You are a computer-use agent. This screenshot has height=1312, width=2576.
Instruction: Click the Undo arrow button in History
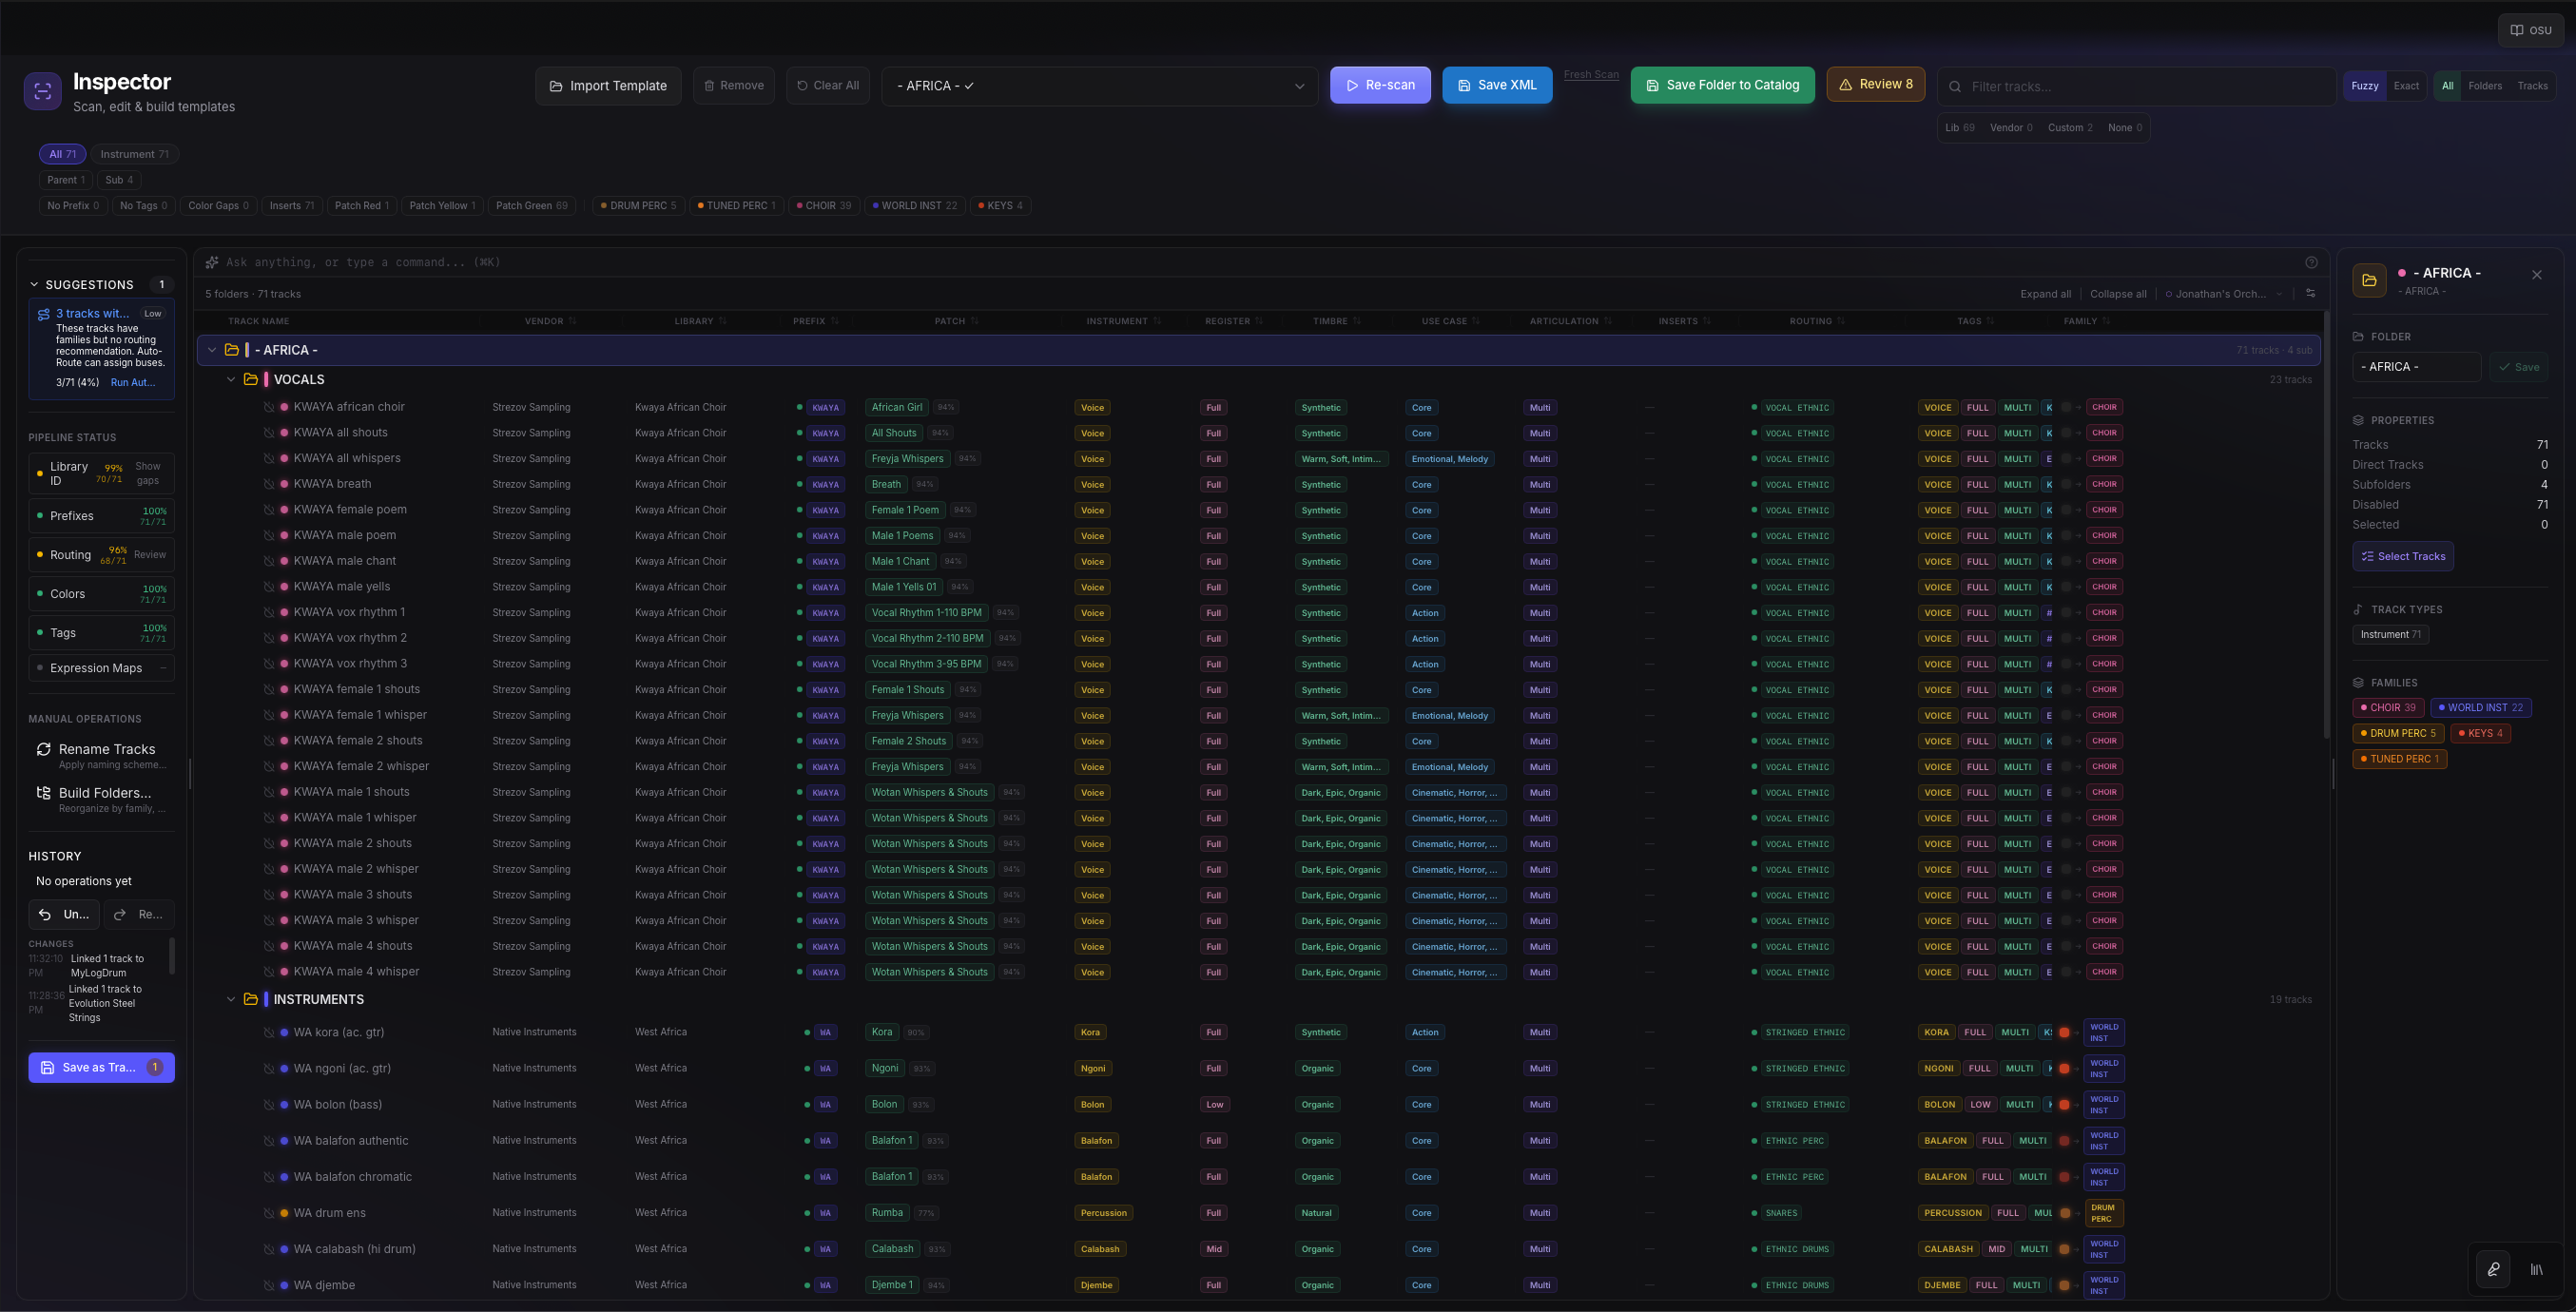click(64, 914)
